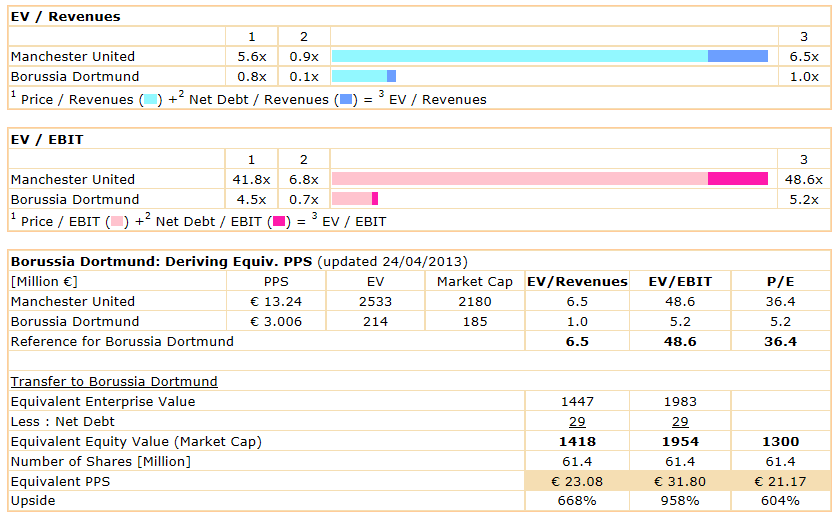Viewport: 836px width, 517px height.
Task: Select Borussia Dortmund's 4.5x Price/EBIT value
Action: (x=252, y=200)
